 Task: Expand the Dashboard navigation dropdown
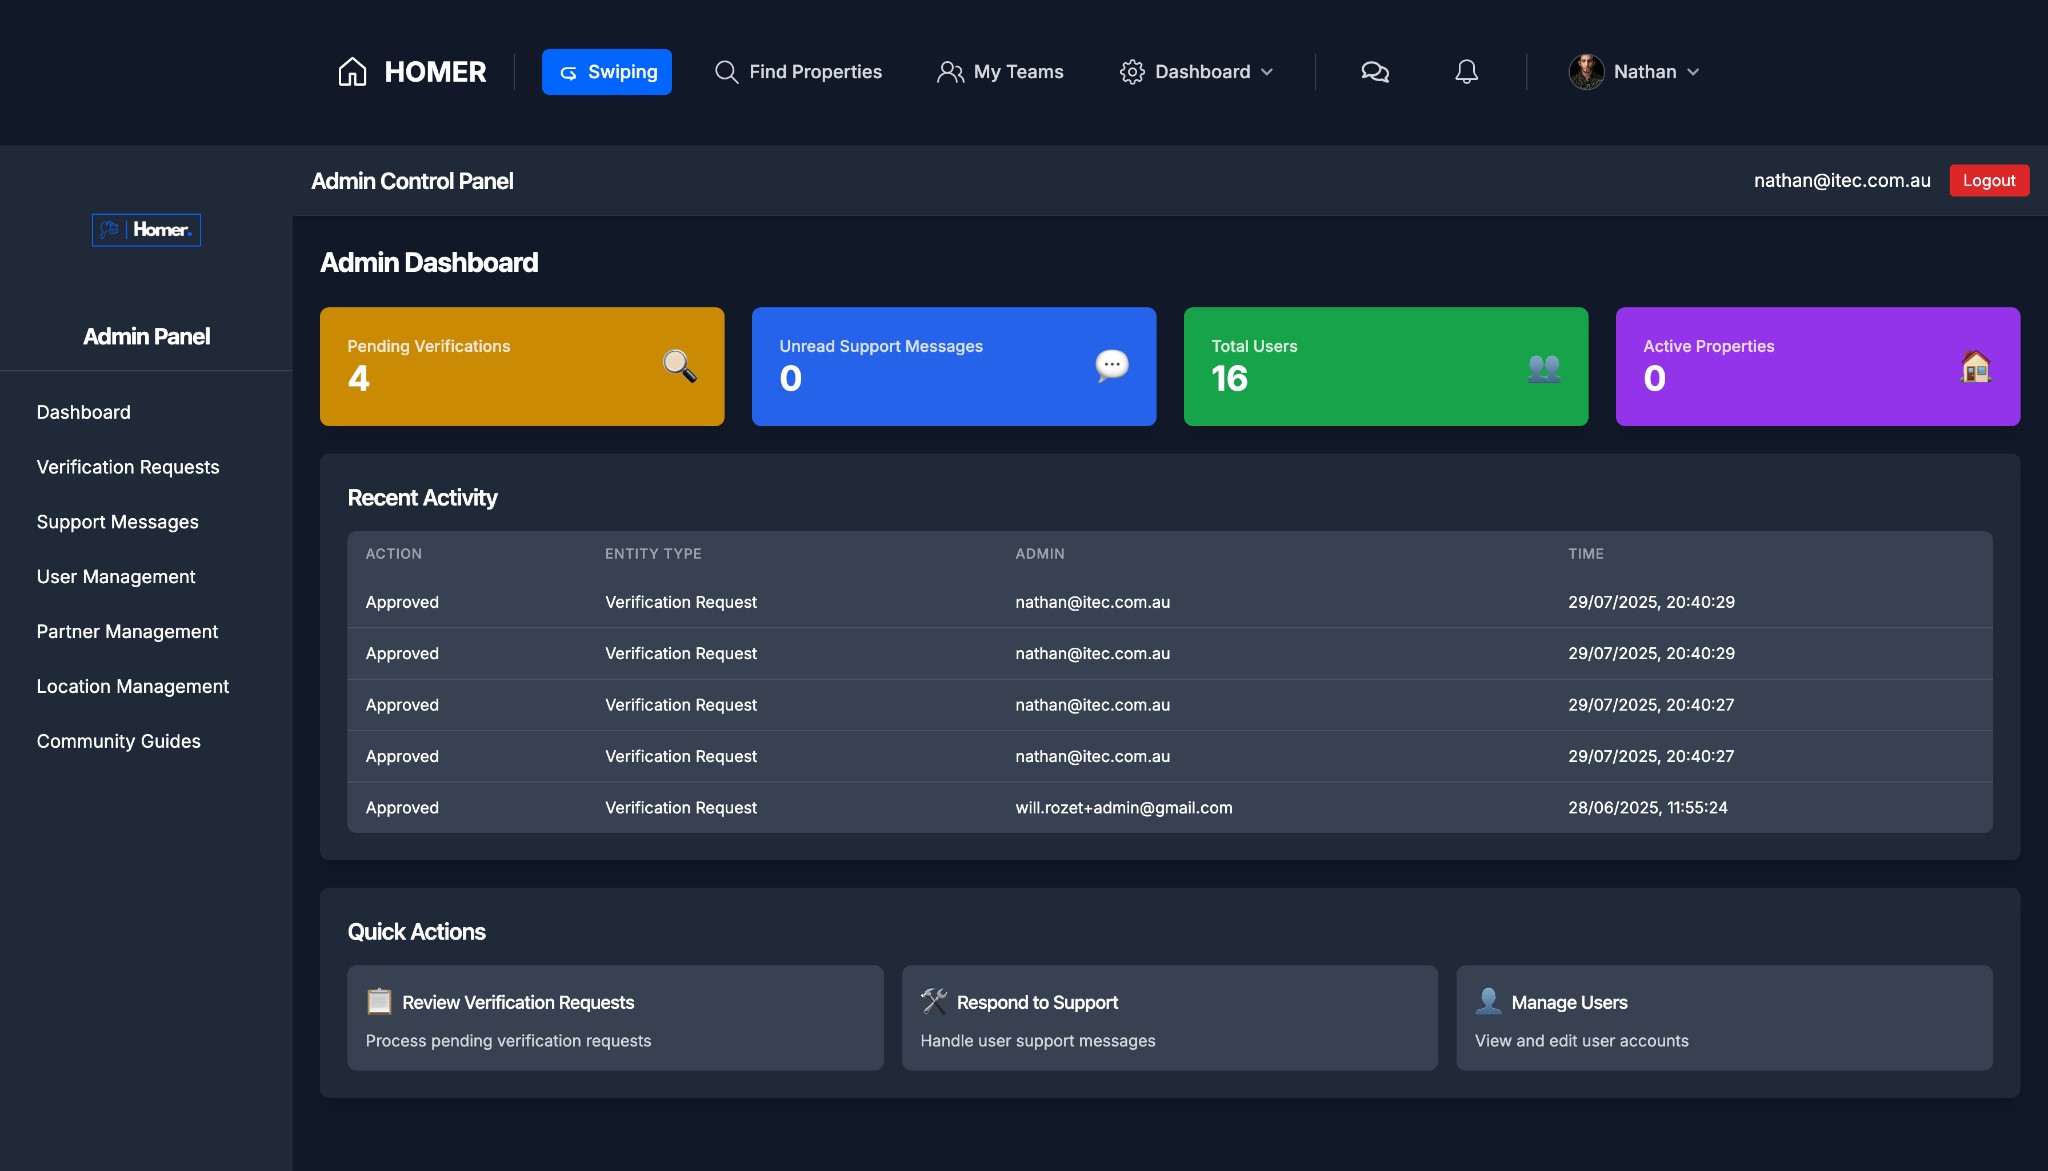point(1268,71)
